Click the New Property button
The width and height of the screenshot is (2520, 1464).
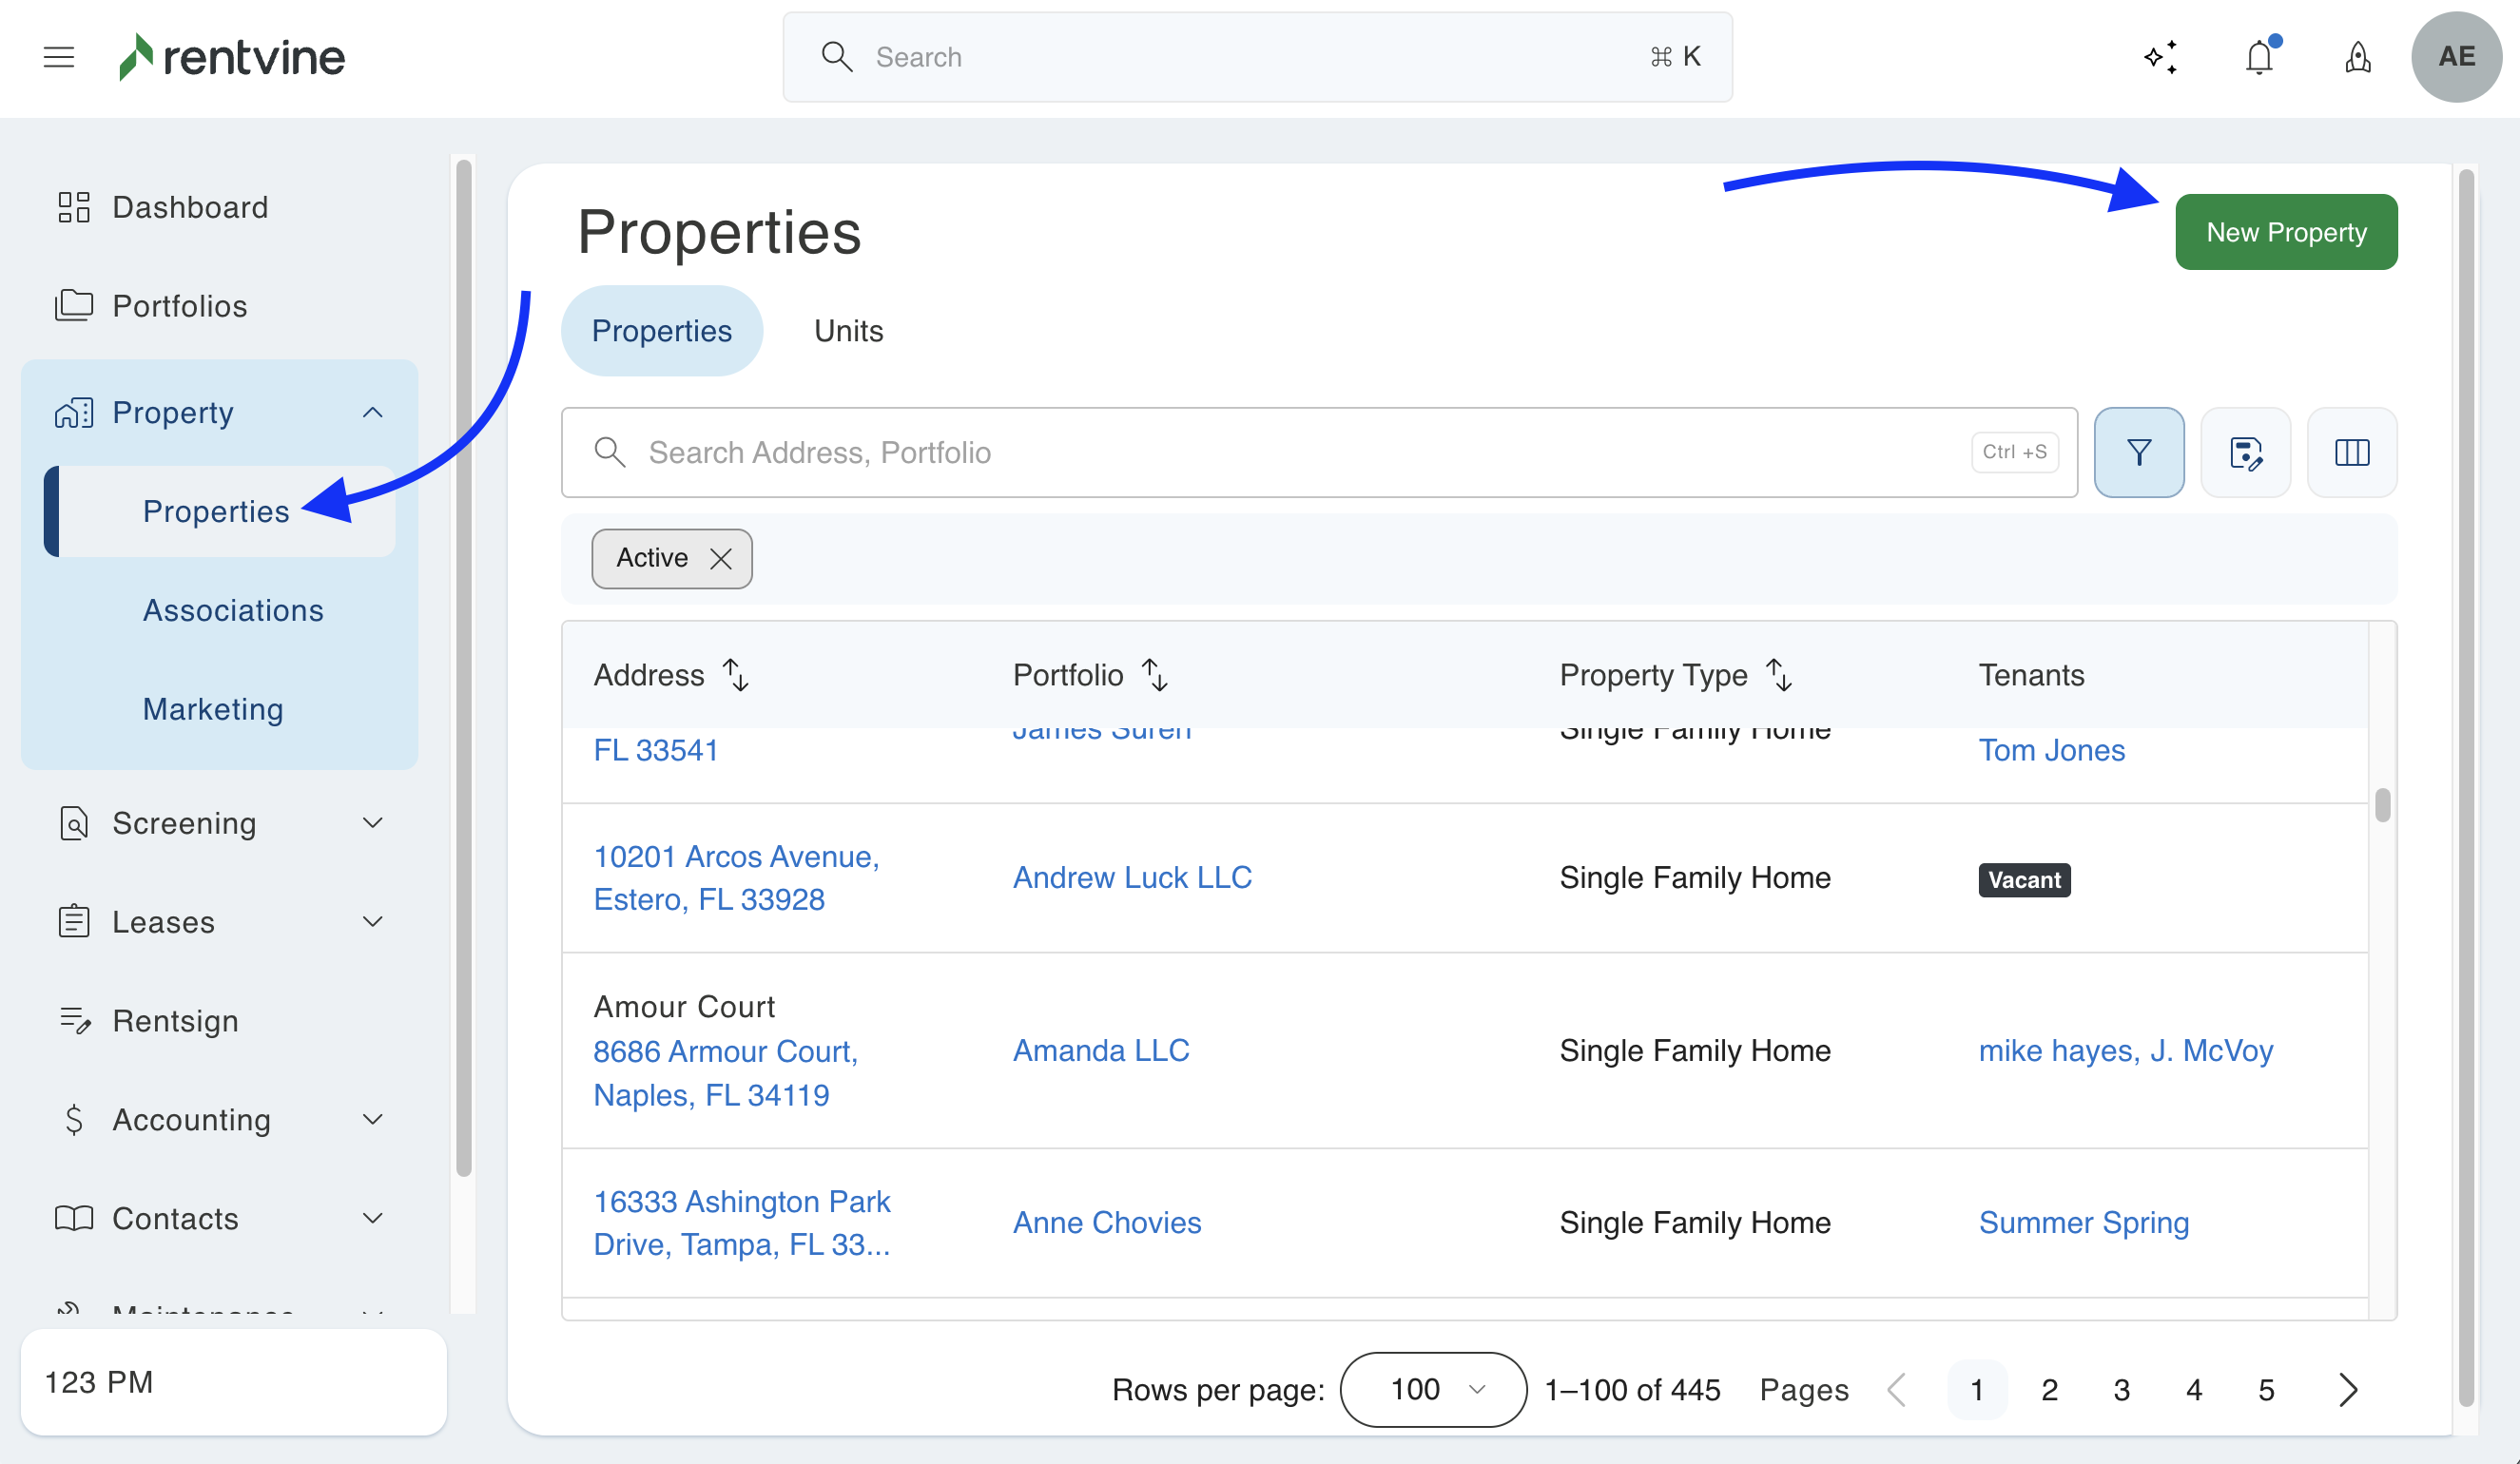point(2285,232)
